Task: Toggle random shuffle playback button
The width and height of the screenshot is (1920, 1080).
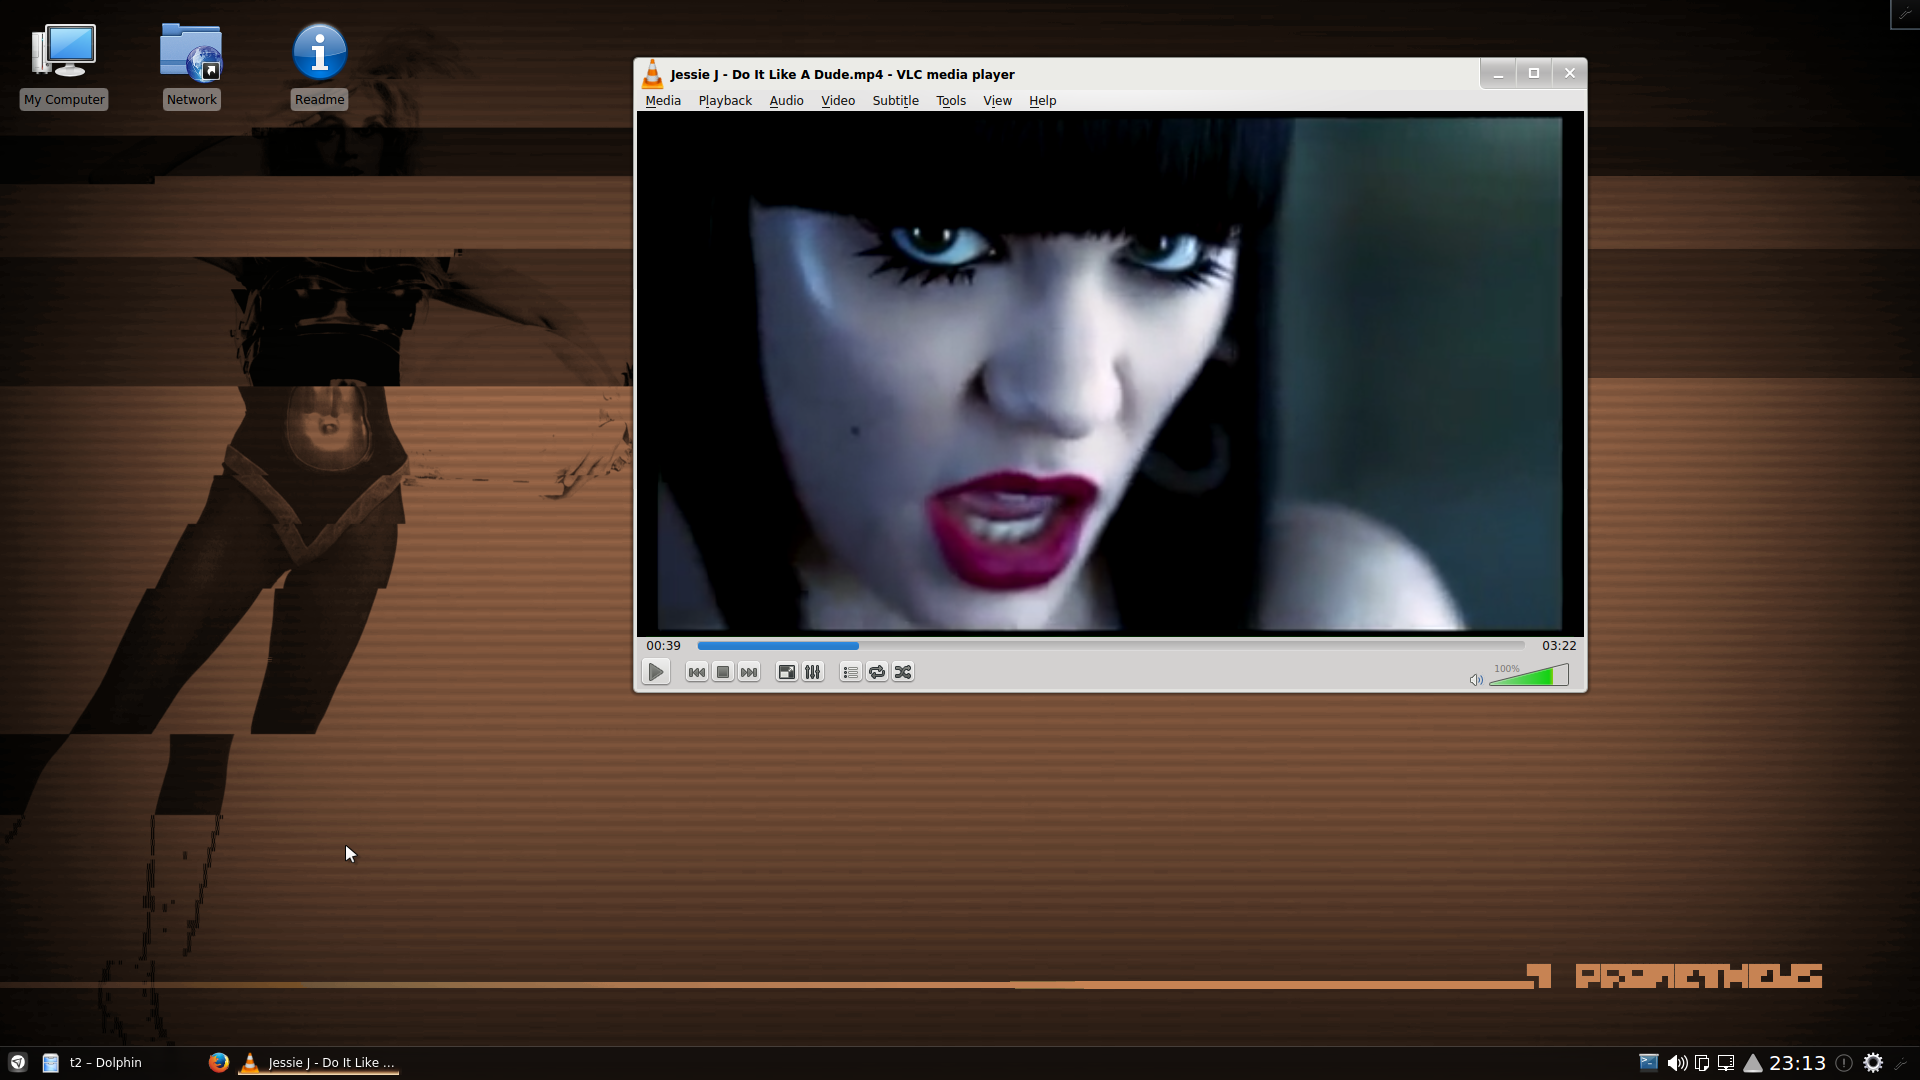Action: point(903,672)
